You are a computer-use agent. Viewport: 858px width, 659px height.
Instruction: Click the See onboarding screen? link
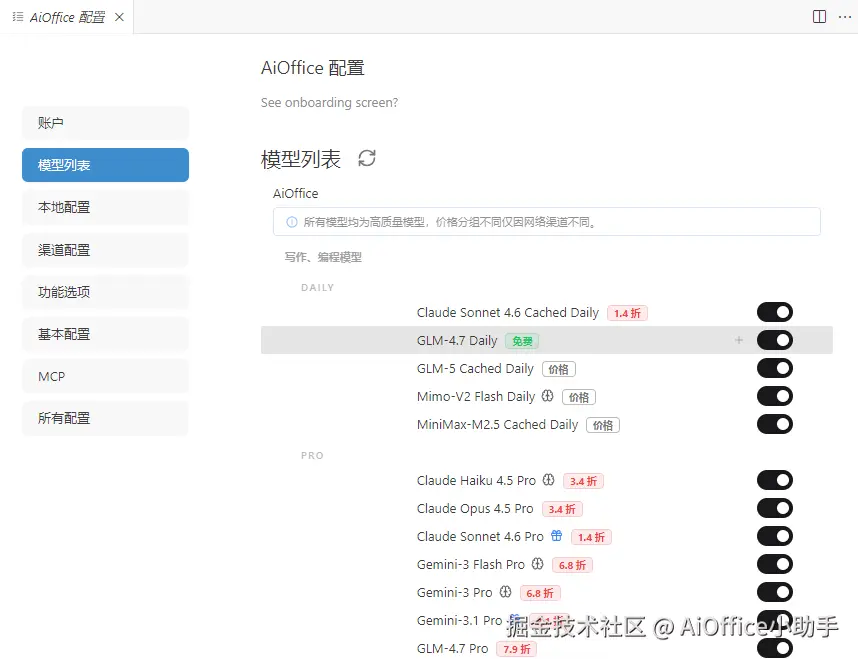329,102
